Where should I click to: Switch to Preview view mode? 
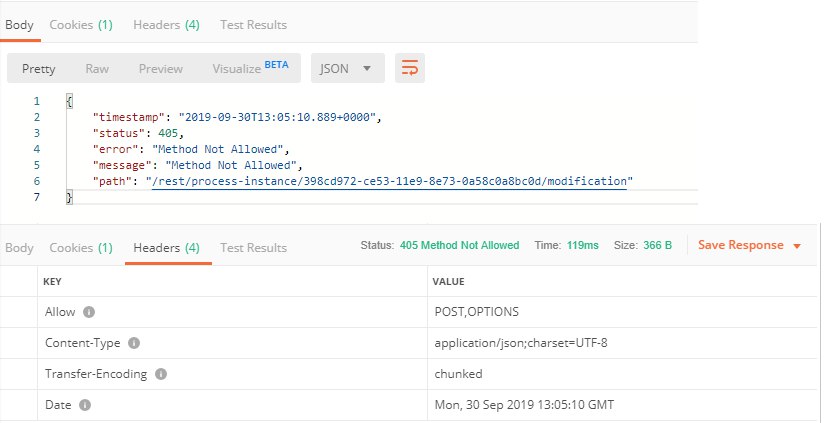tap(161, 69)
